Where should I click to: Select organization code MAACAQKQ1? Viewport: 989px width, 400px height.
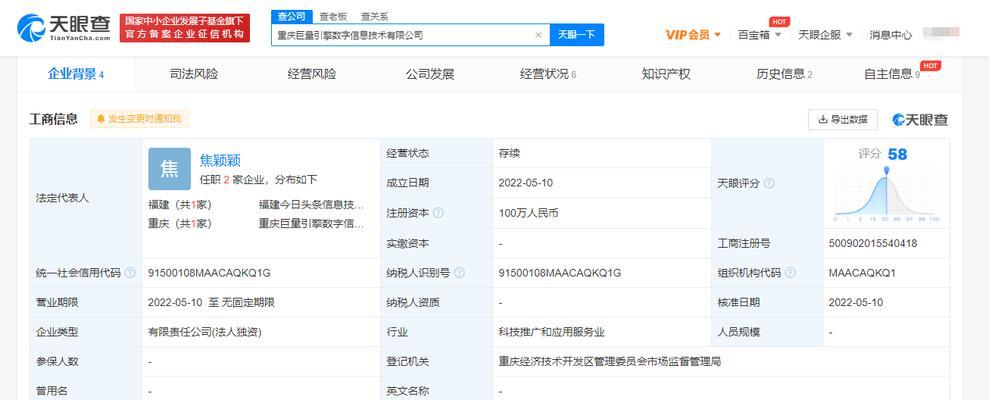tap(862, 273)
